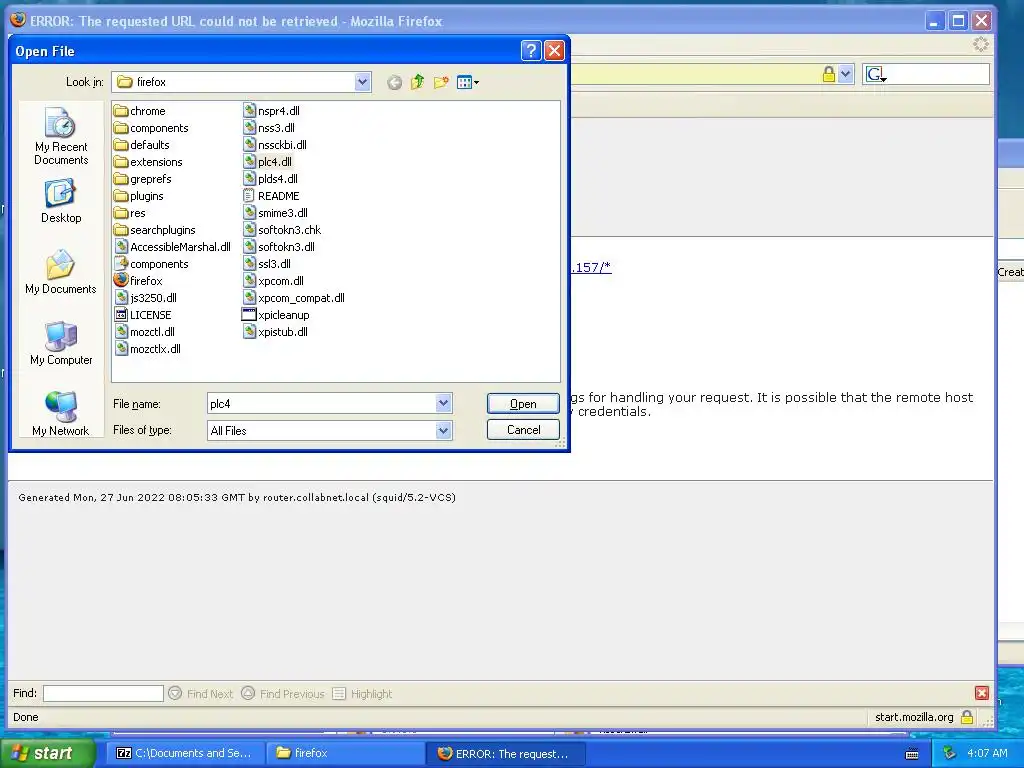Select the components folder at top
The width and height of the screenshot is (1024, 768).
(x=151, y=128)
